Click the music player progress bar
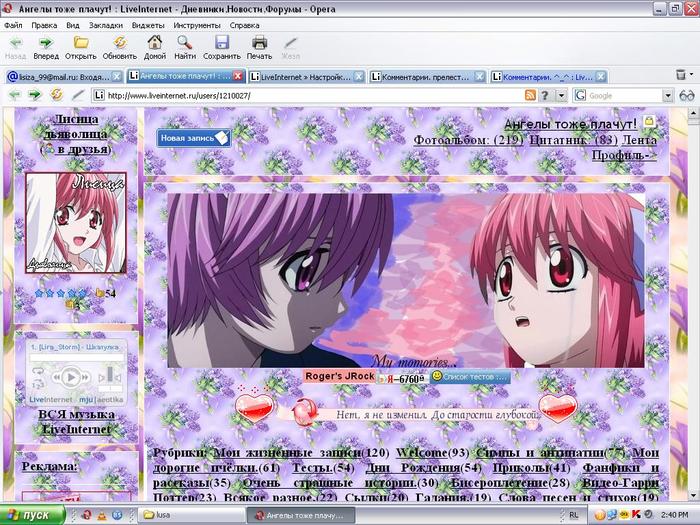This screenshot has height=525, width=700. 76,358
